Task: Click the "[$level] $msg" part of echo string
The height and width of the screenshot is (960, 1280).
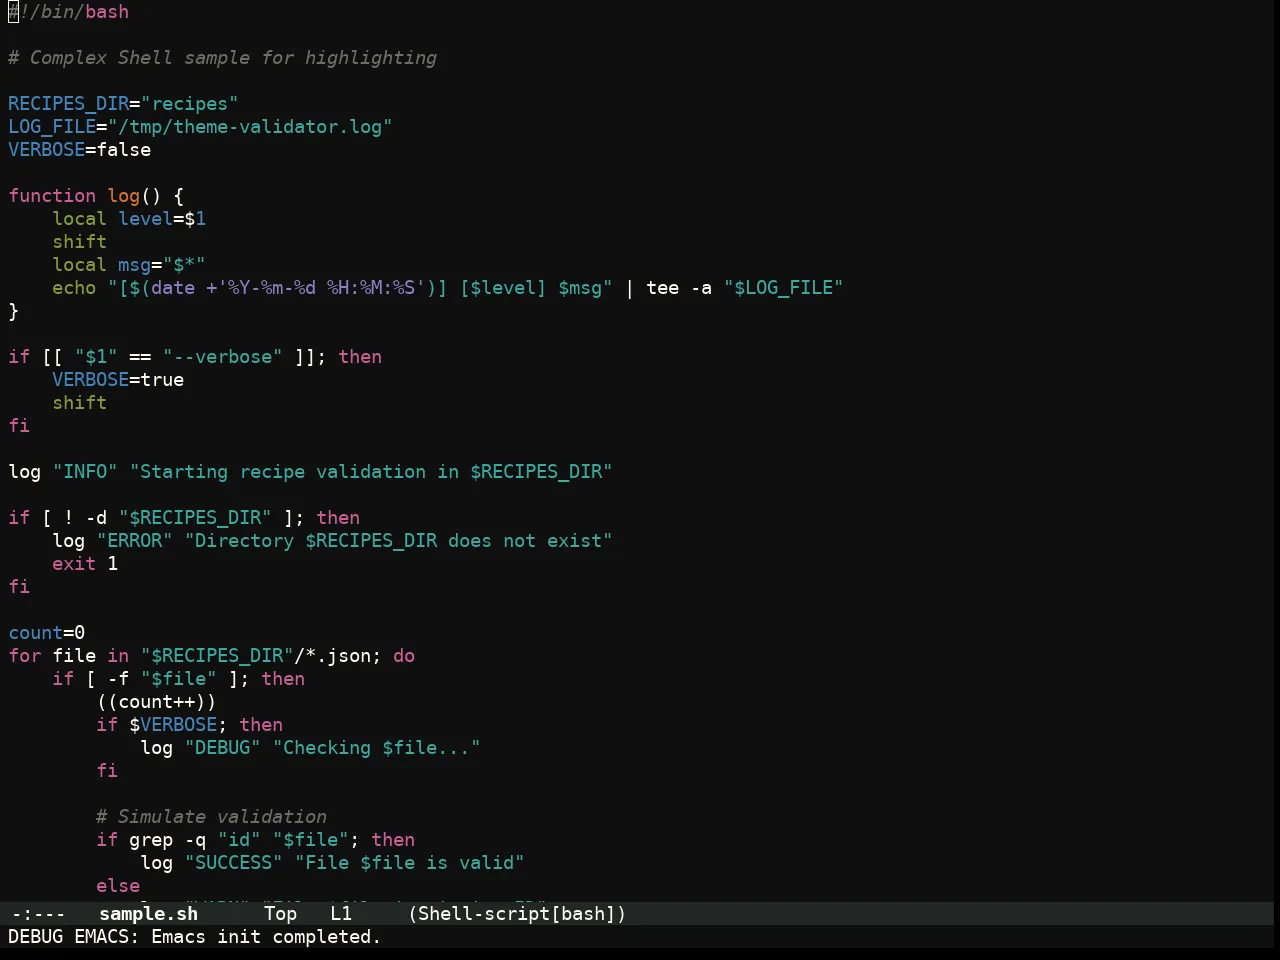Action: [530, 288]
